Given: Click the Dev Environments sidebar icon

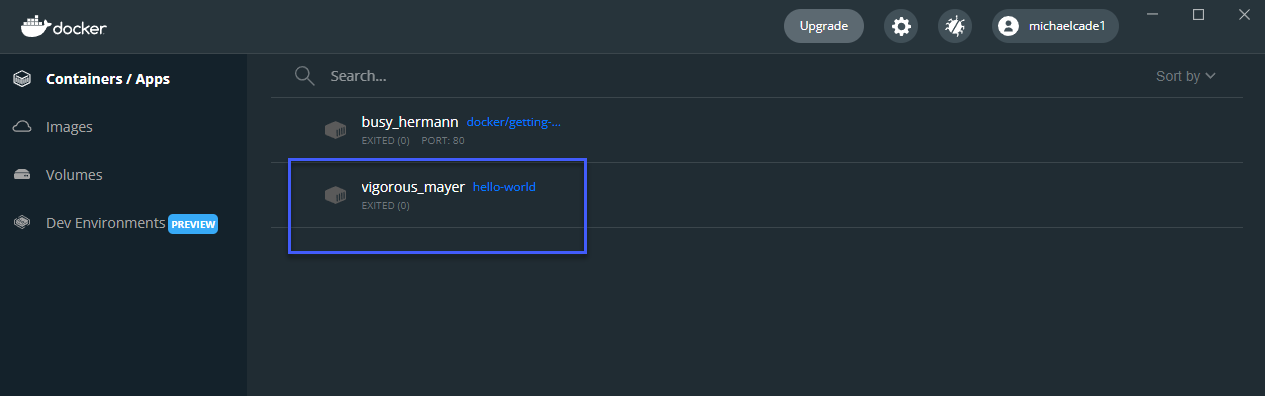Looking at the screenshot, I should (x=22, y=223).
